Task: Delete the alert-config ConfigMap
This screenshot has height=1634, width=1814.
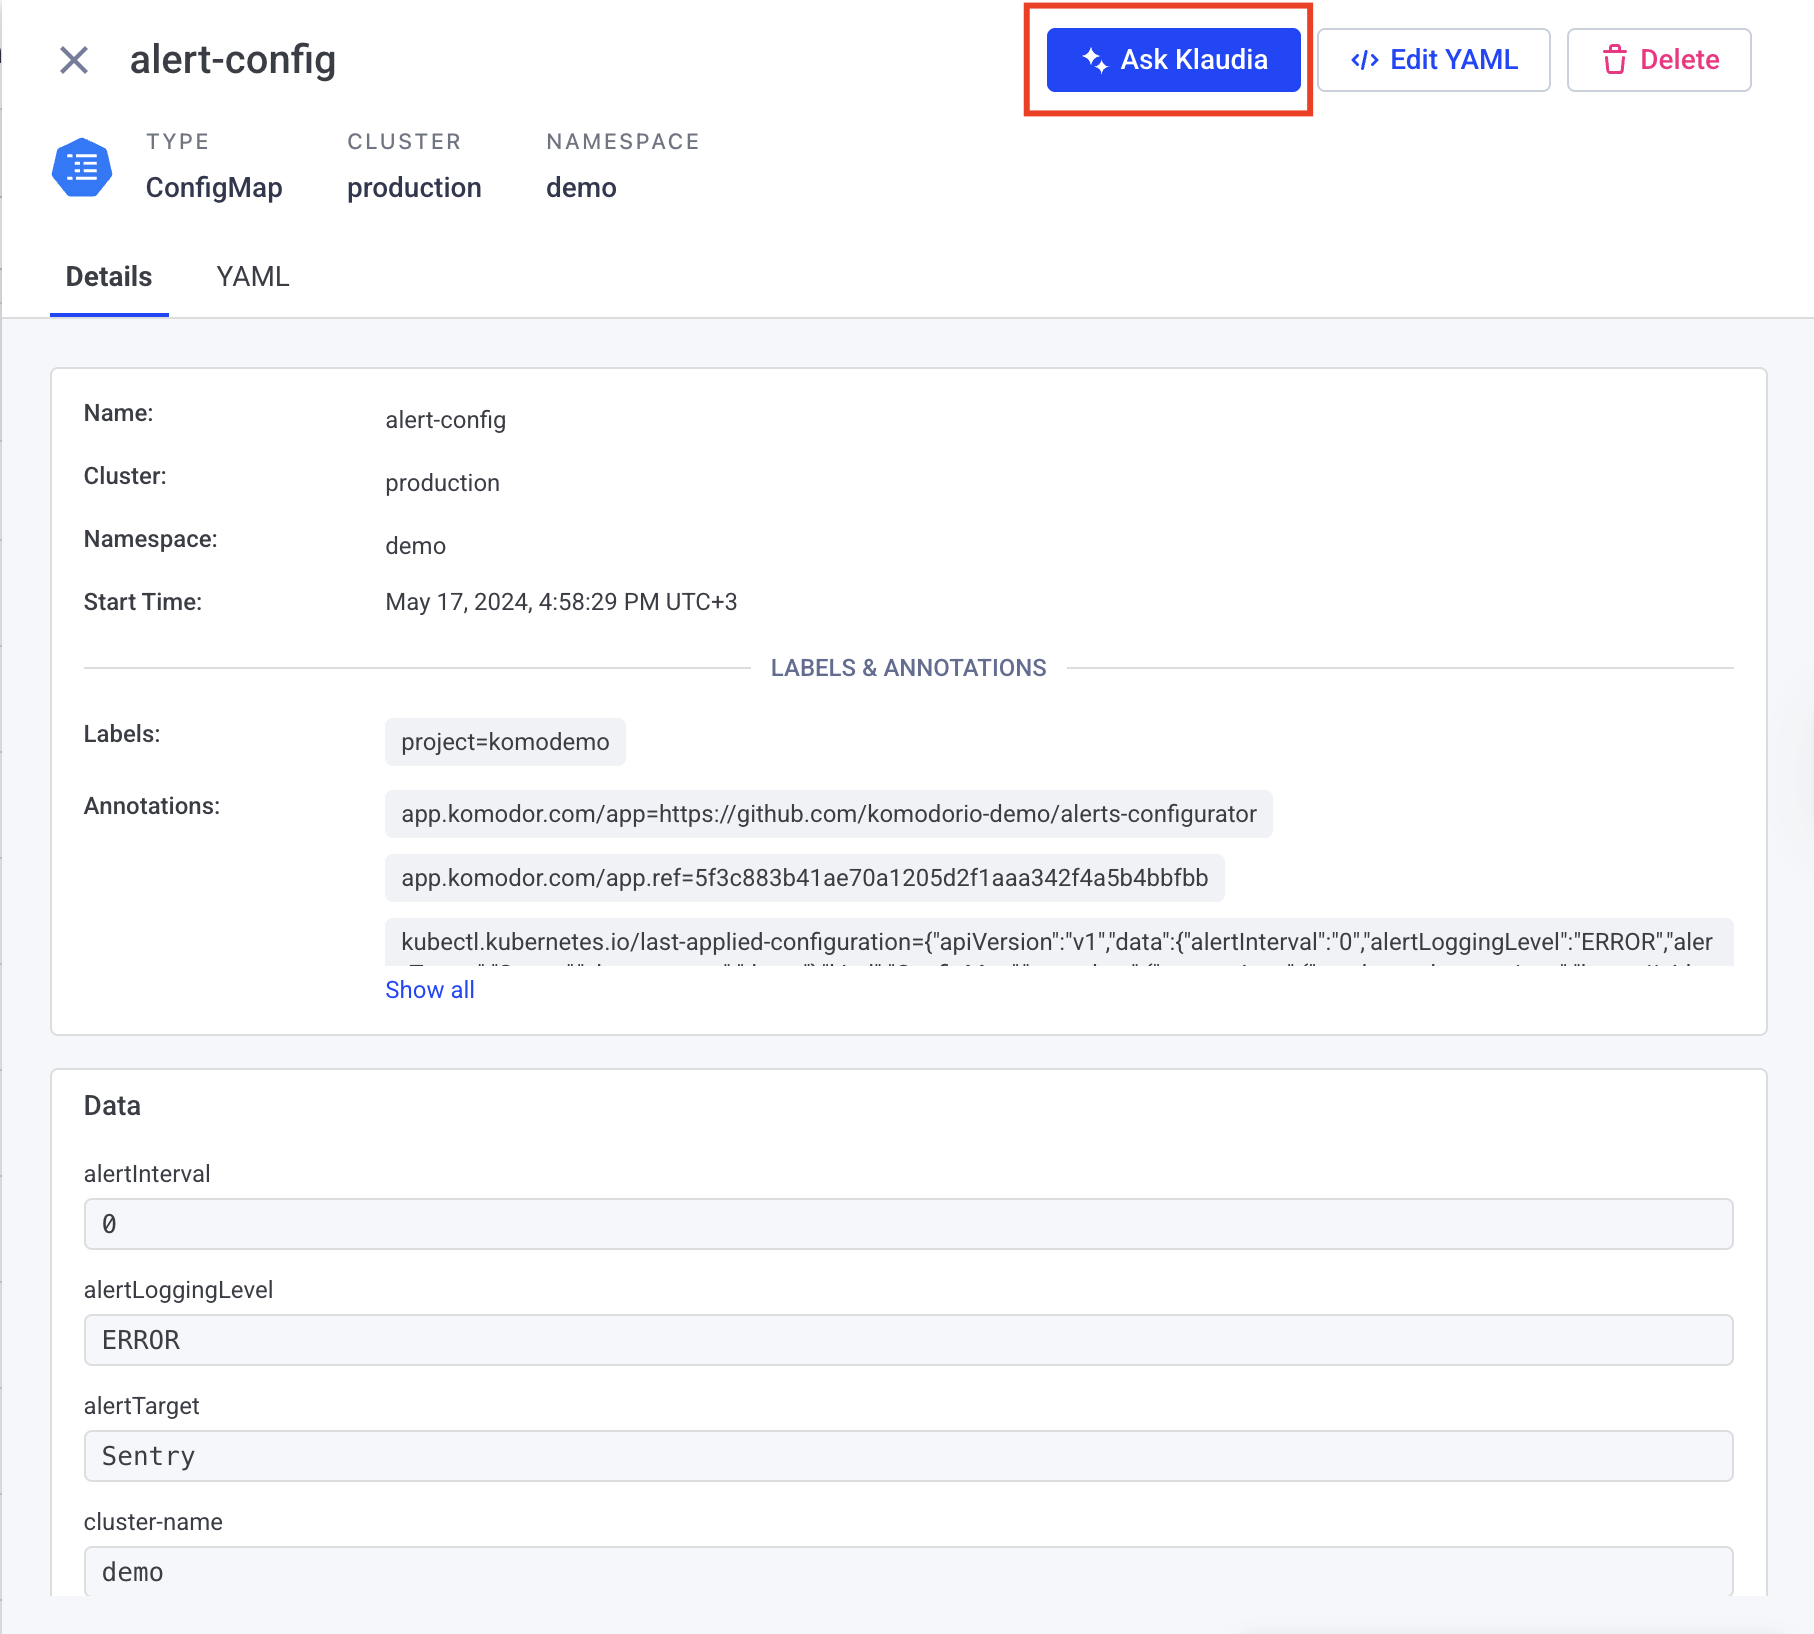Action: tap(1658, 60)
